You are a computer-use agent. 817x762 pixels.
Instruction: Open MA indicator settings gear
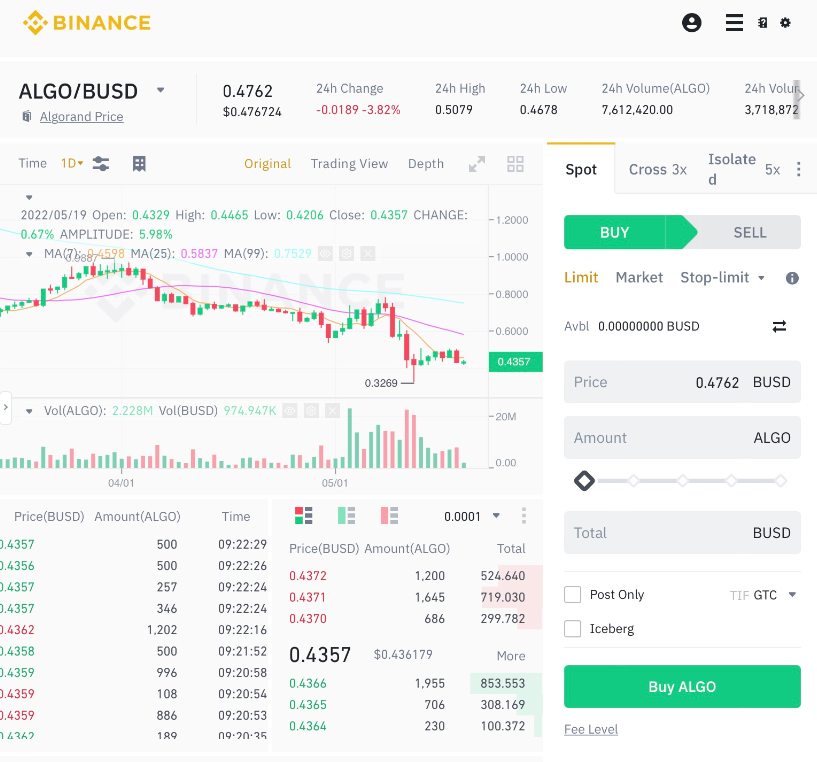pos(346,254)
